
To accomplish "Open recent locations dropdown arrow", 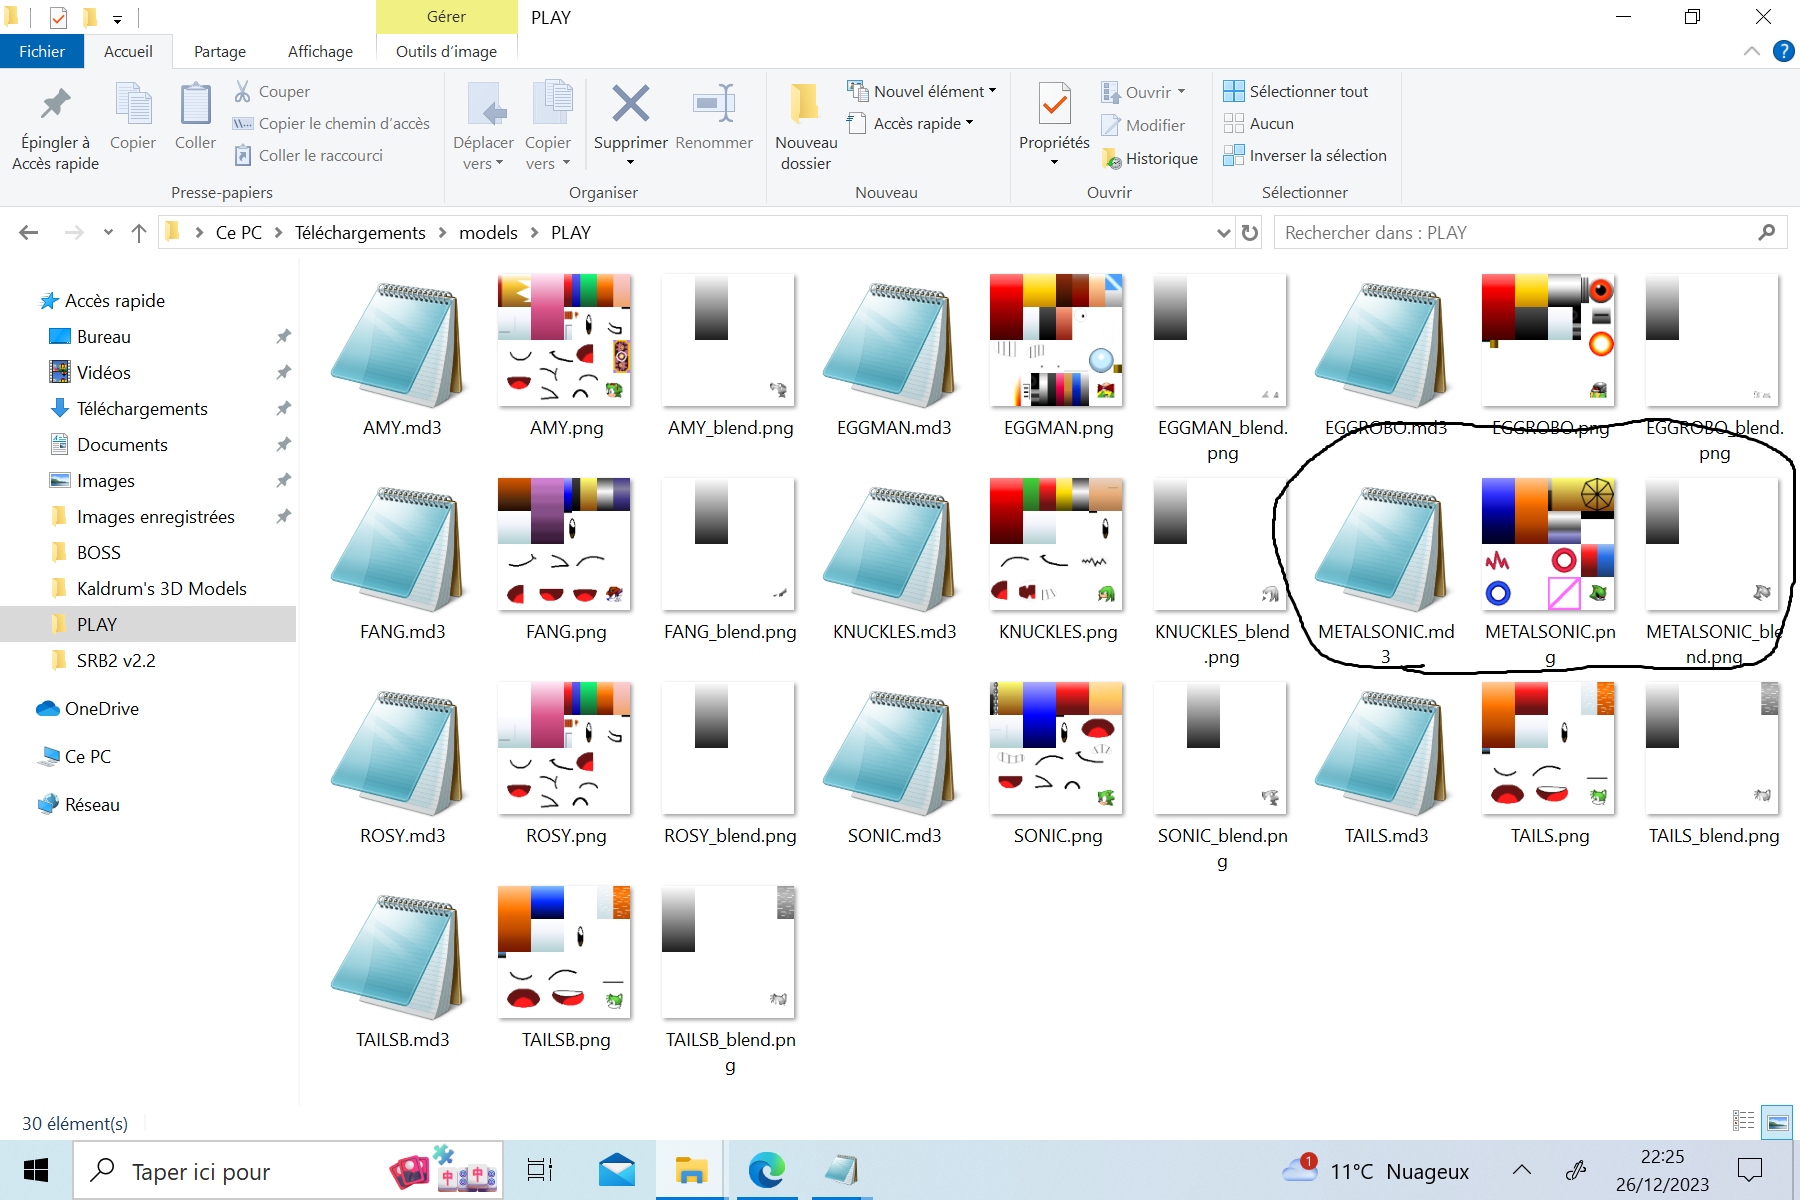I will (108, 233).
